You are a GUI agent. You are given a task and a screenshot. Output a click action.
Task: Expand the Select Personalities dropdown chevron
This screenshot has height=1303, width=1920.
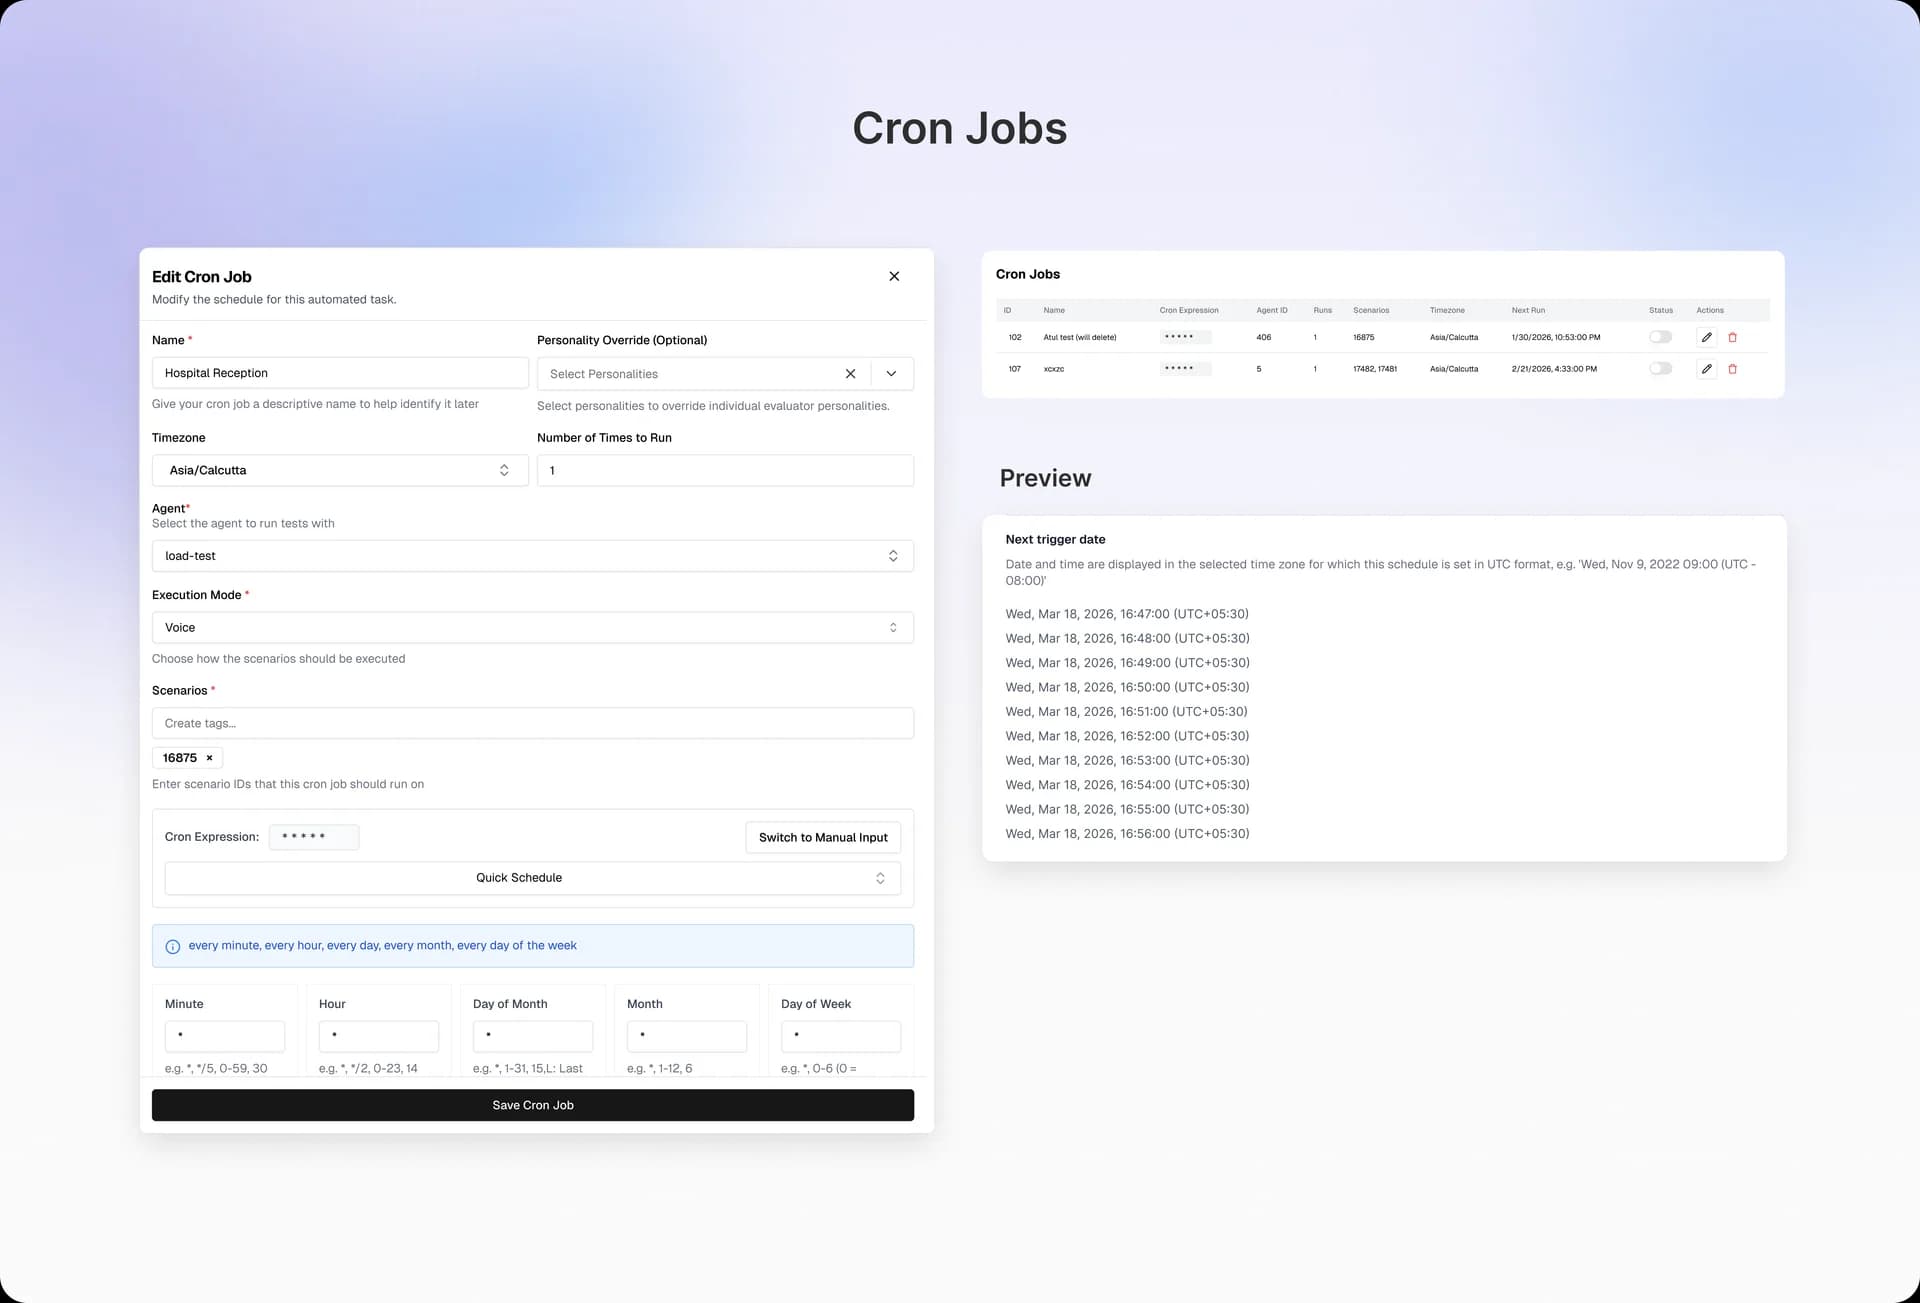click(890, 373)
